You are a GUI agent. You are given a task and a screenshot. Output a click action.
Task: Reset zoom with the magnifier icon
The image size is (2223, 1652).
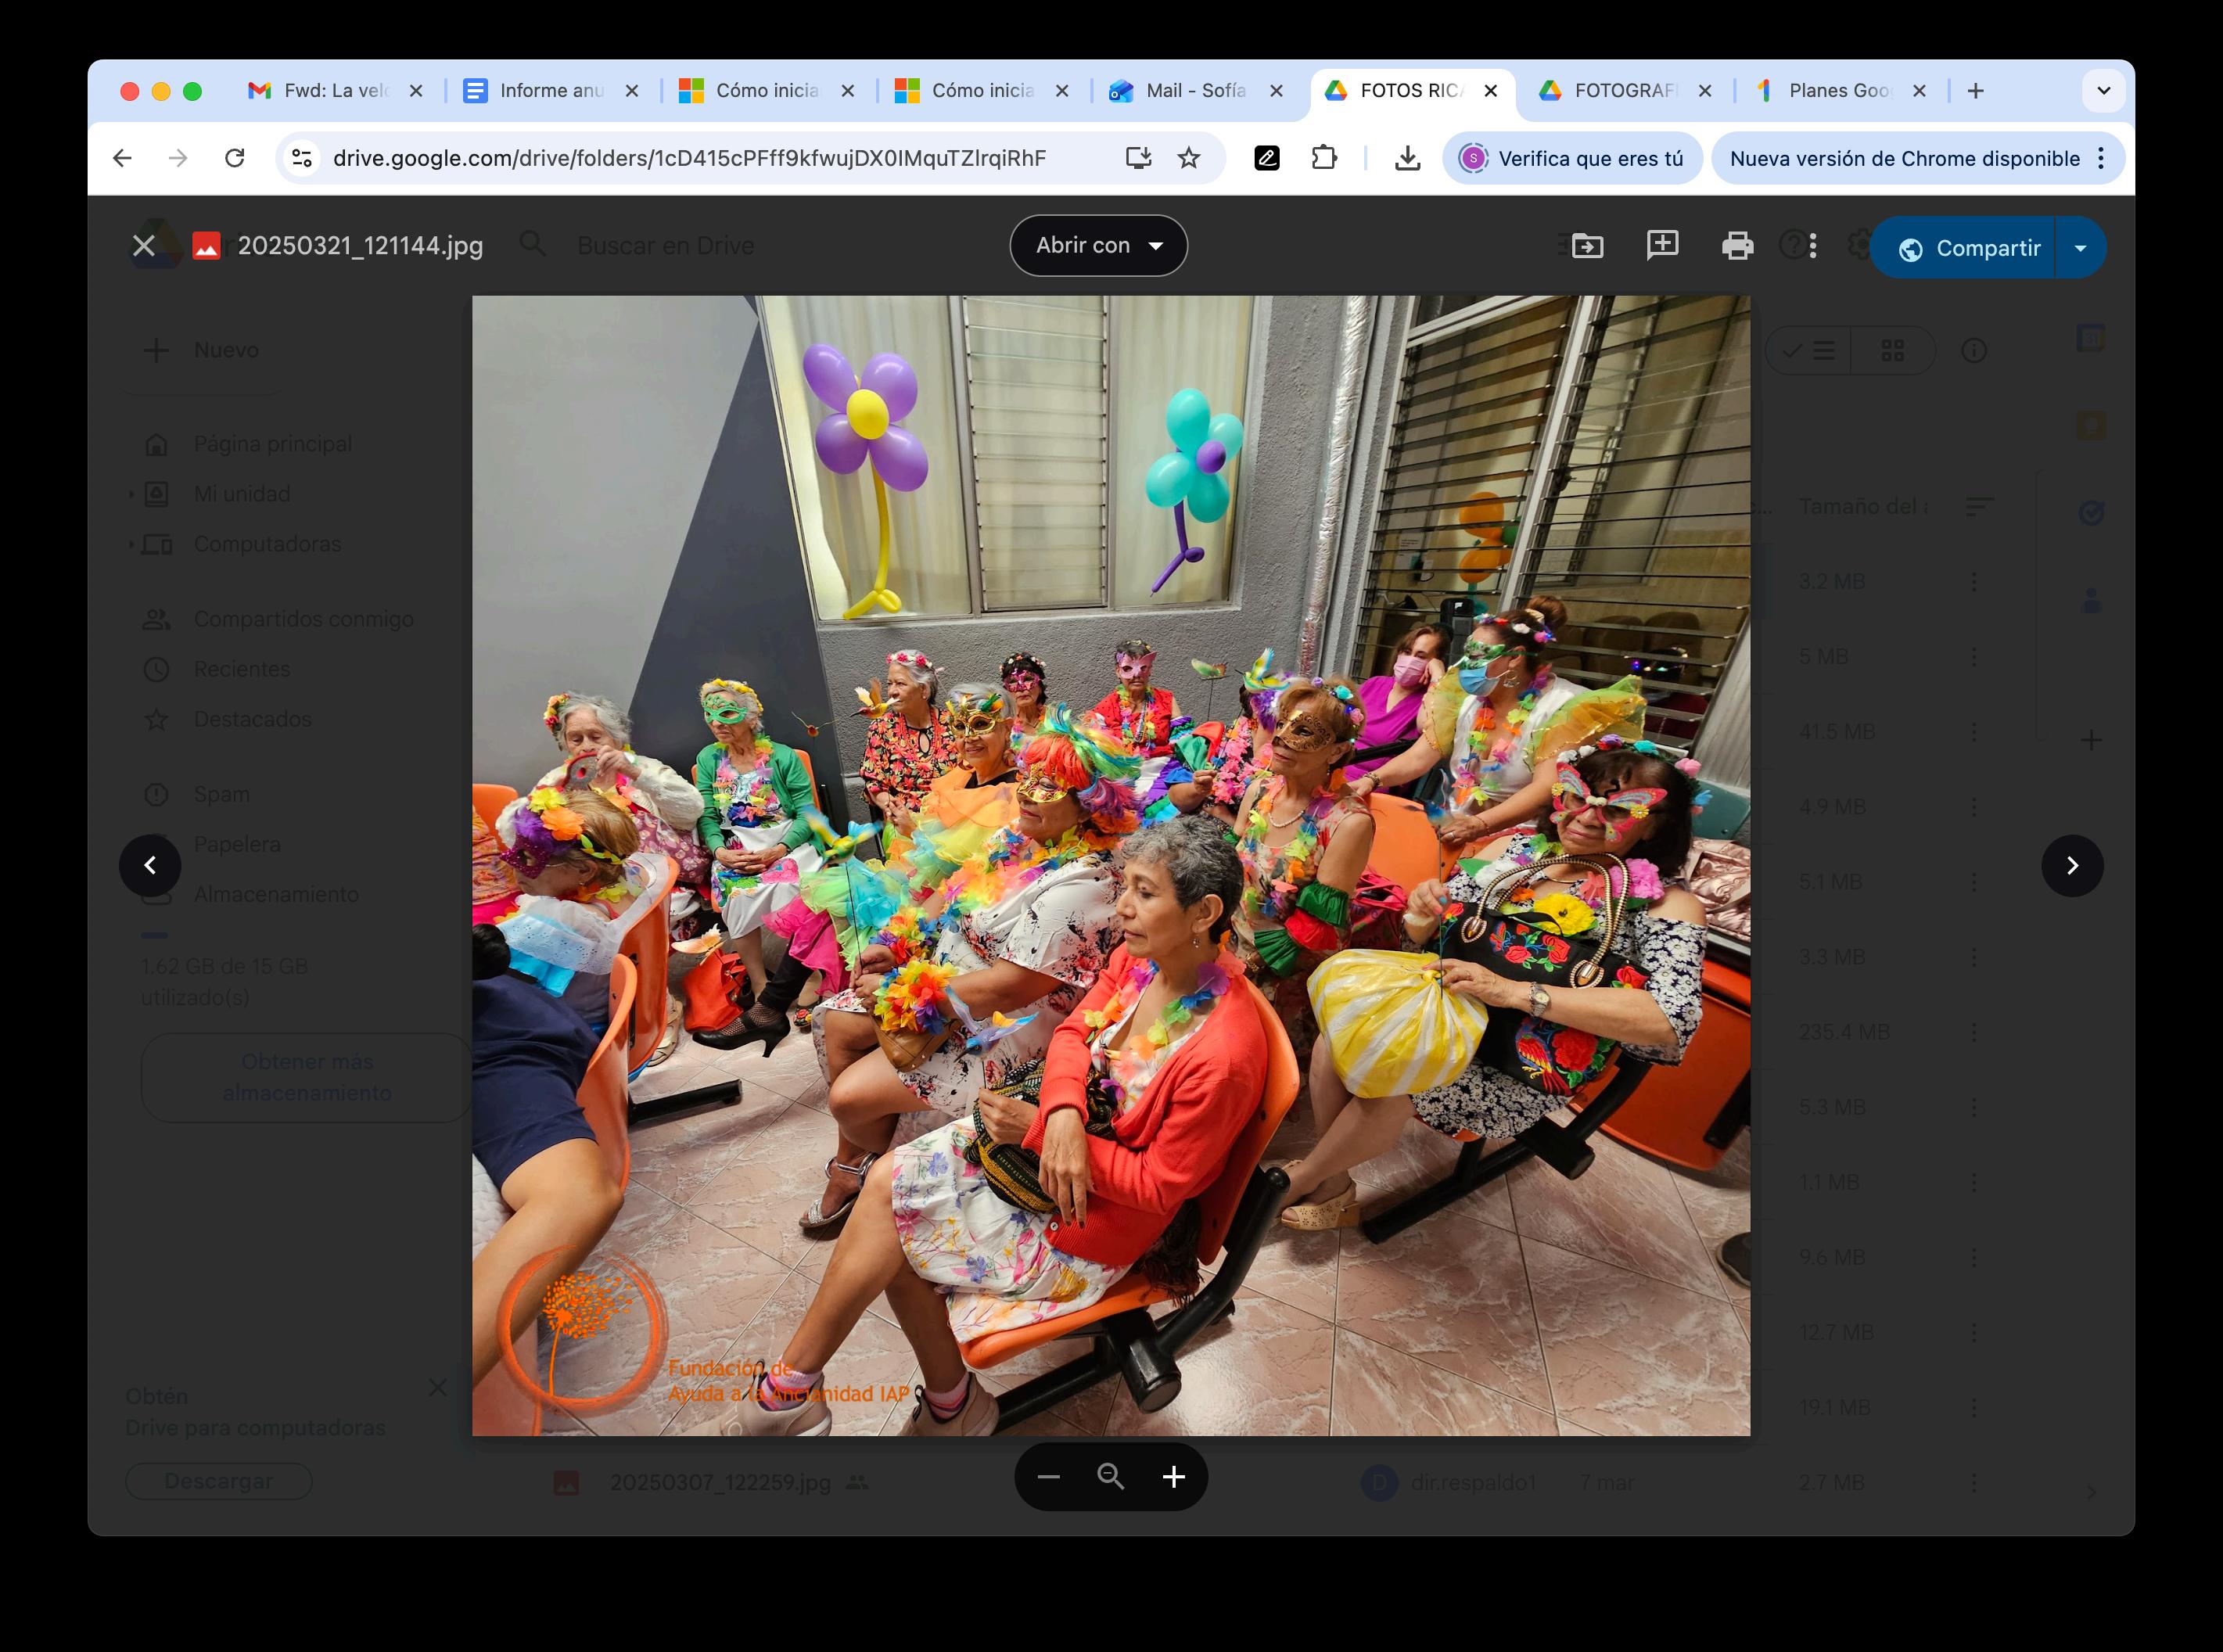tap(1110, 1477)
